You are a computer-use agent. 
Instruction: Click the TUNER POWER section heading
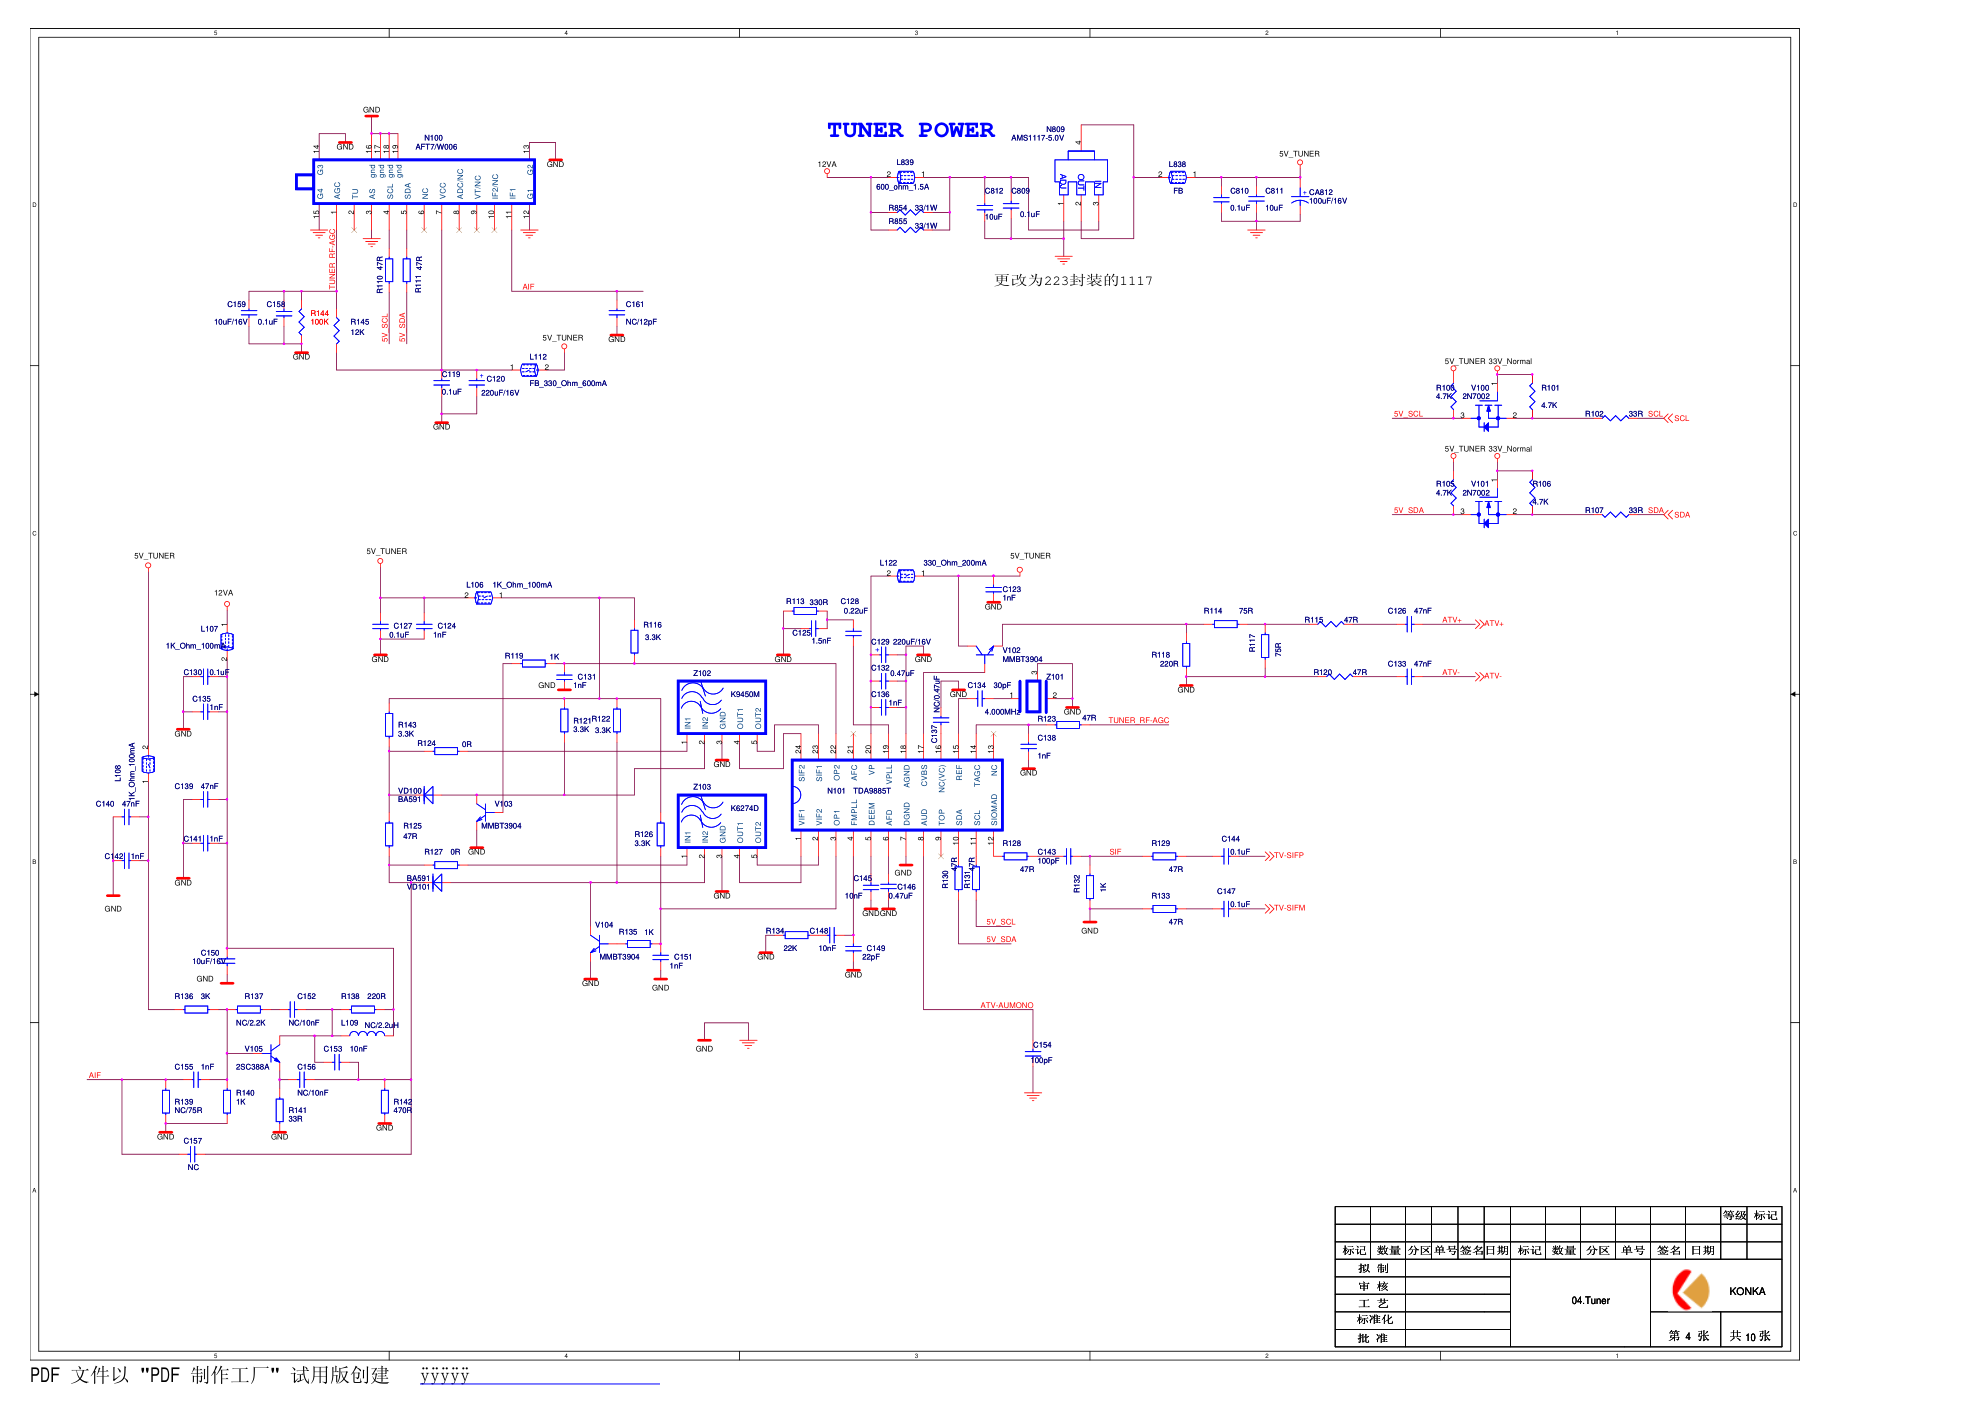[x=910, y=131]
